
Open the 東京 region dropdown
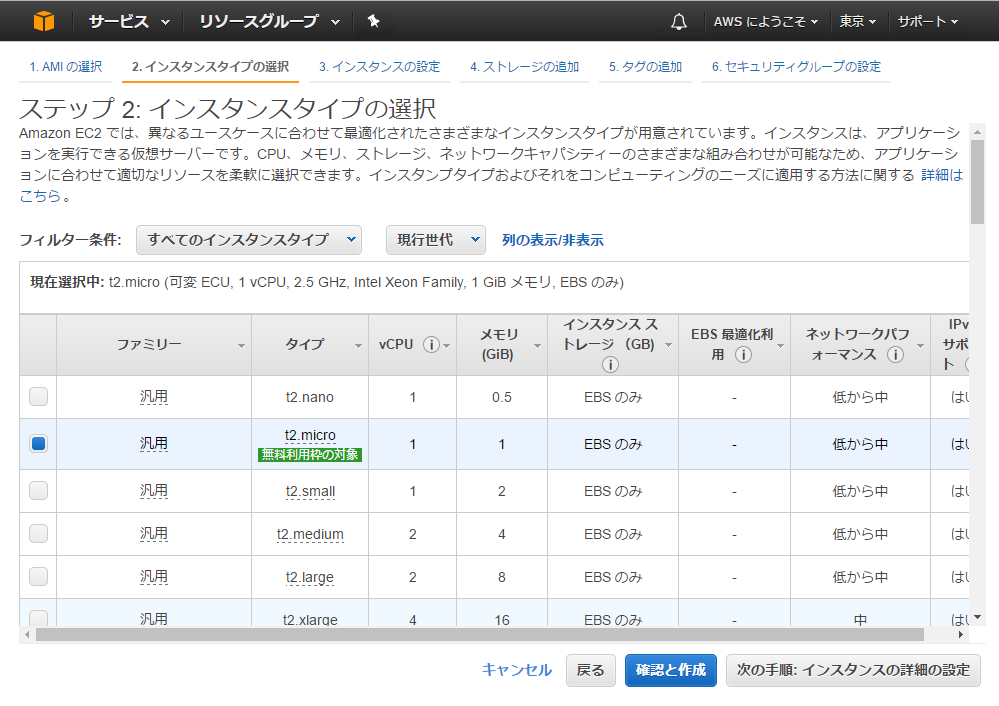pyautogui.click(x=858, y=22)
